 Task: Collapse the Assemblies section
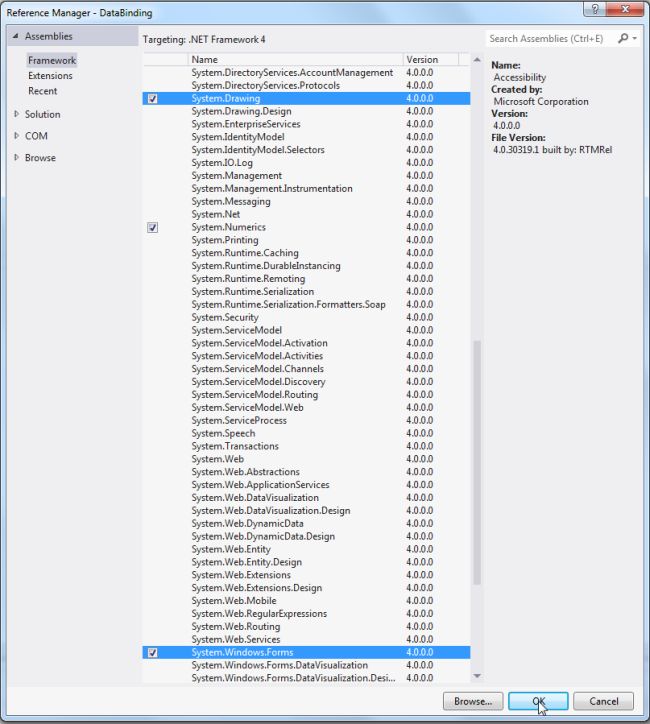click(16, 36)
